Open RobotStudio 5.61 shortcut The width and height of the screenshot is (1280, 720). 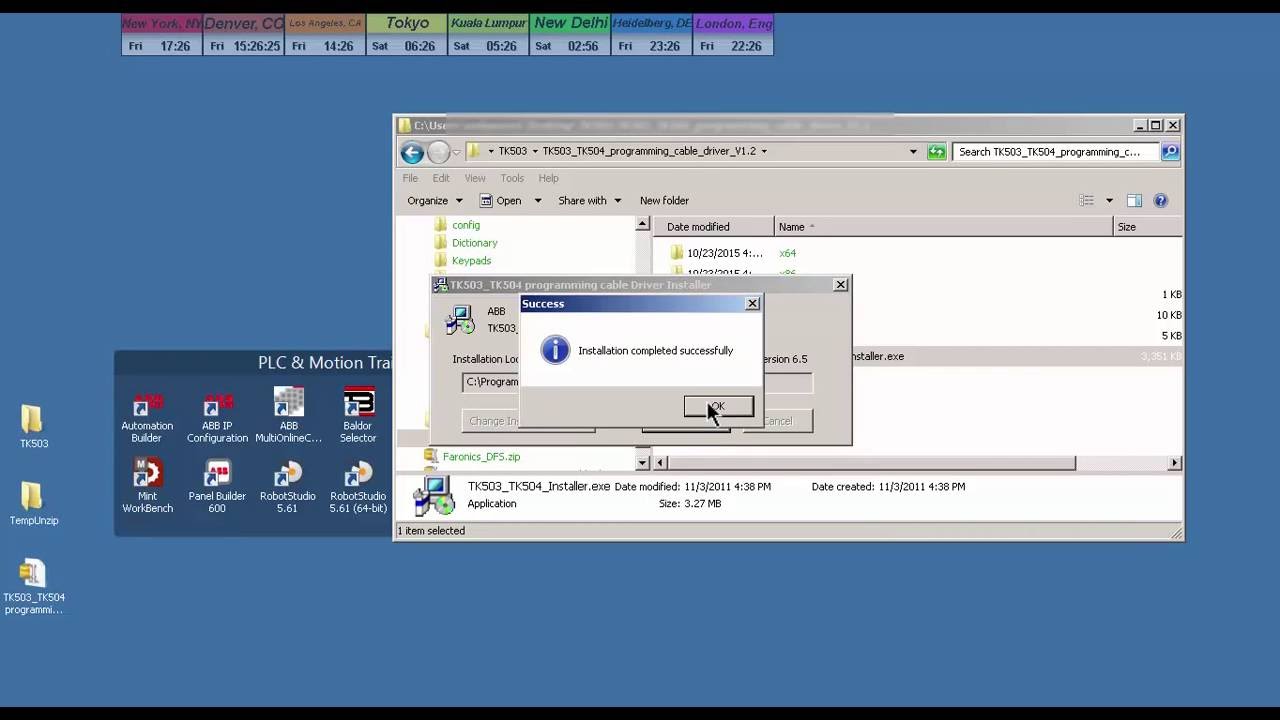pyautogui.click(x=288, y=487)
